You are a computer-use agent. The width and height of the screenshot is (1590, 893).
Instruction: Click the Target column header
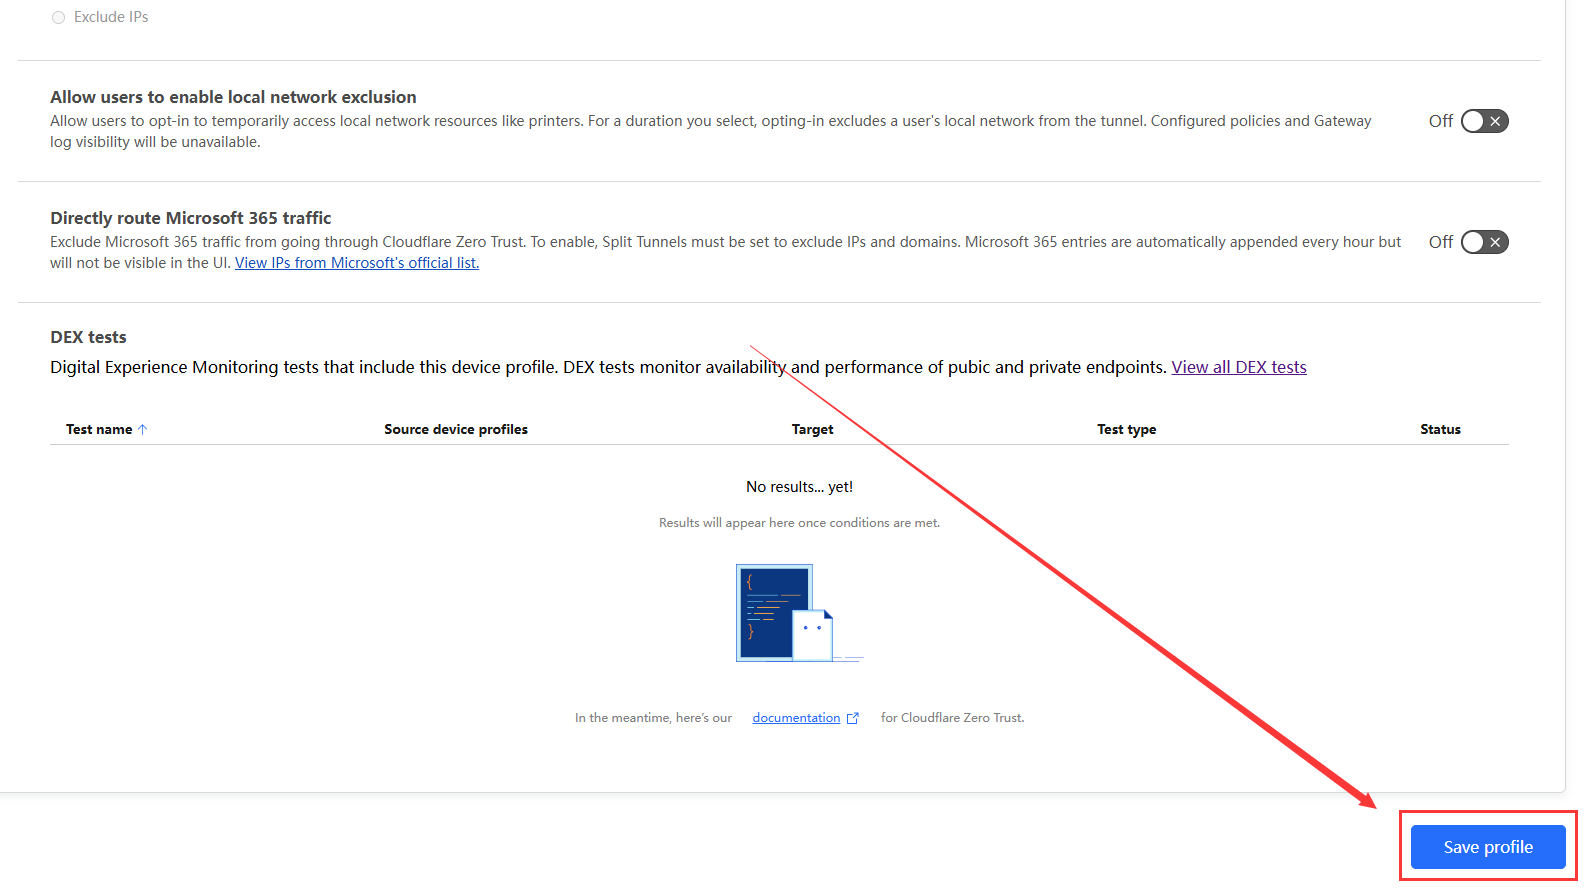(812, 429)
